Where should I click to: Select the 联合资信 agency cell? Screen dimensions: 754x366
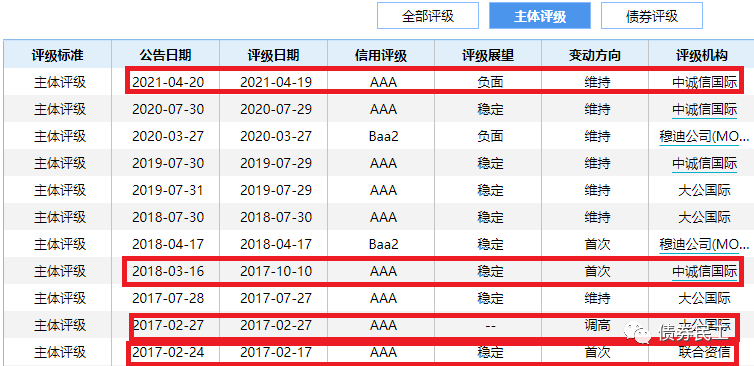[x=704, y=352]
